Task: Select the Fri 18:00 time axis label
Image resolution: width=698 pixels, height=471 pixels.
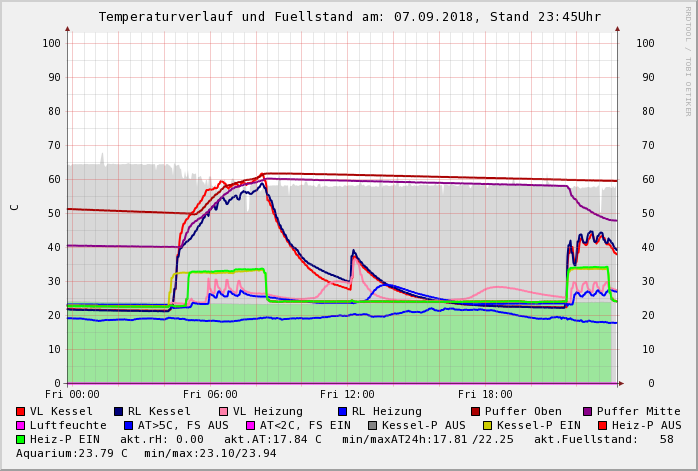Action: [x=485, y=395]
